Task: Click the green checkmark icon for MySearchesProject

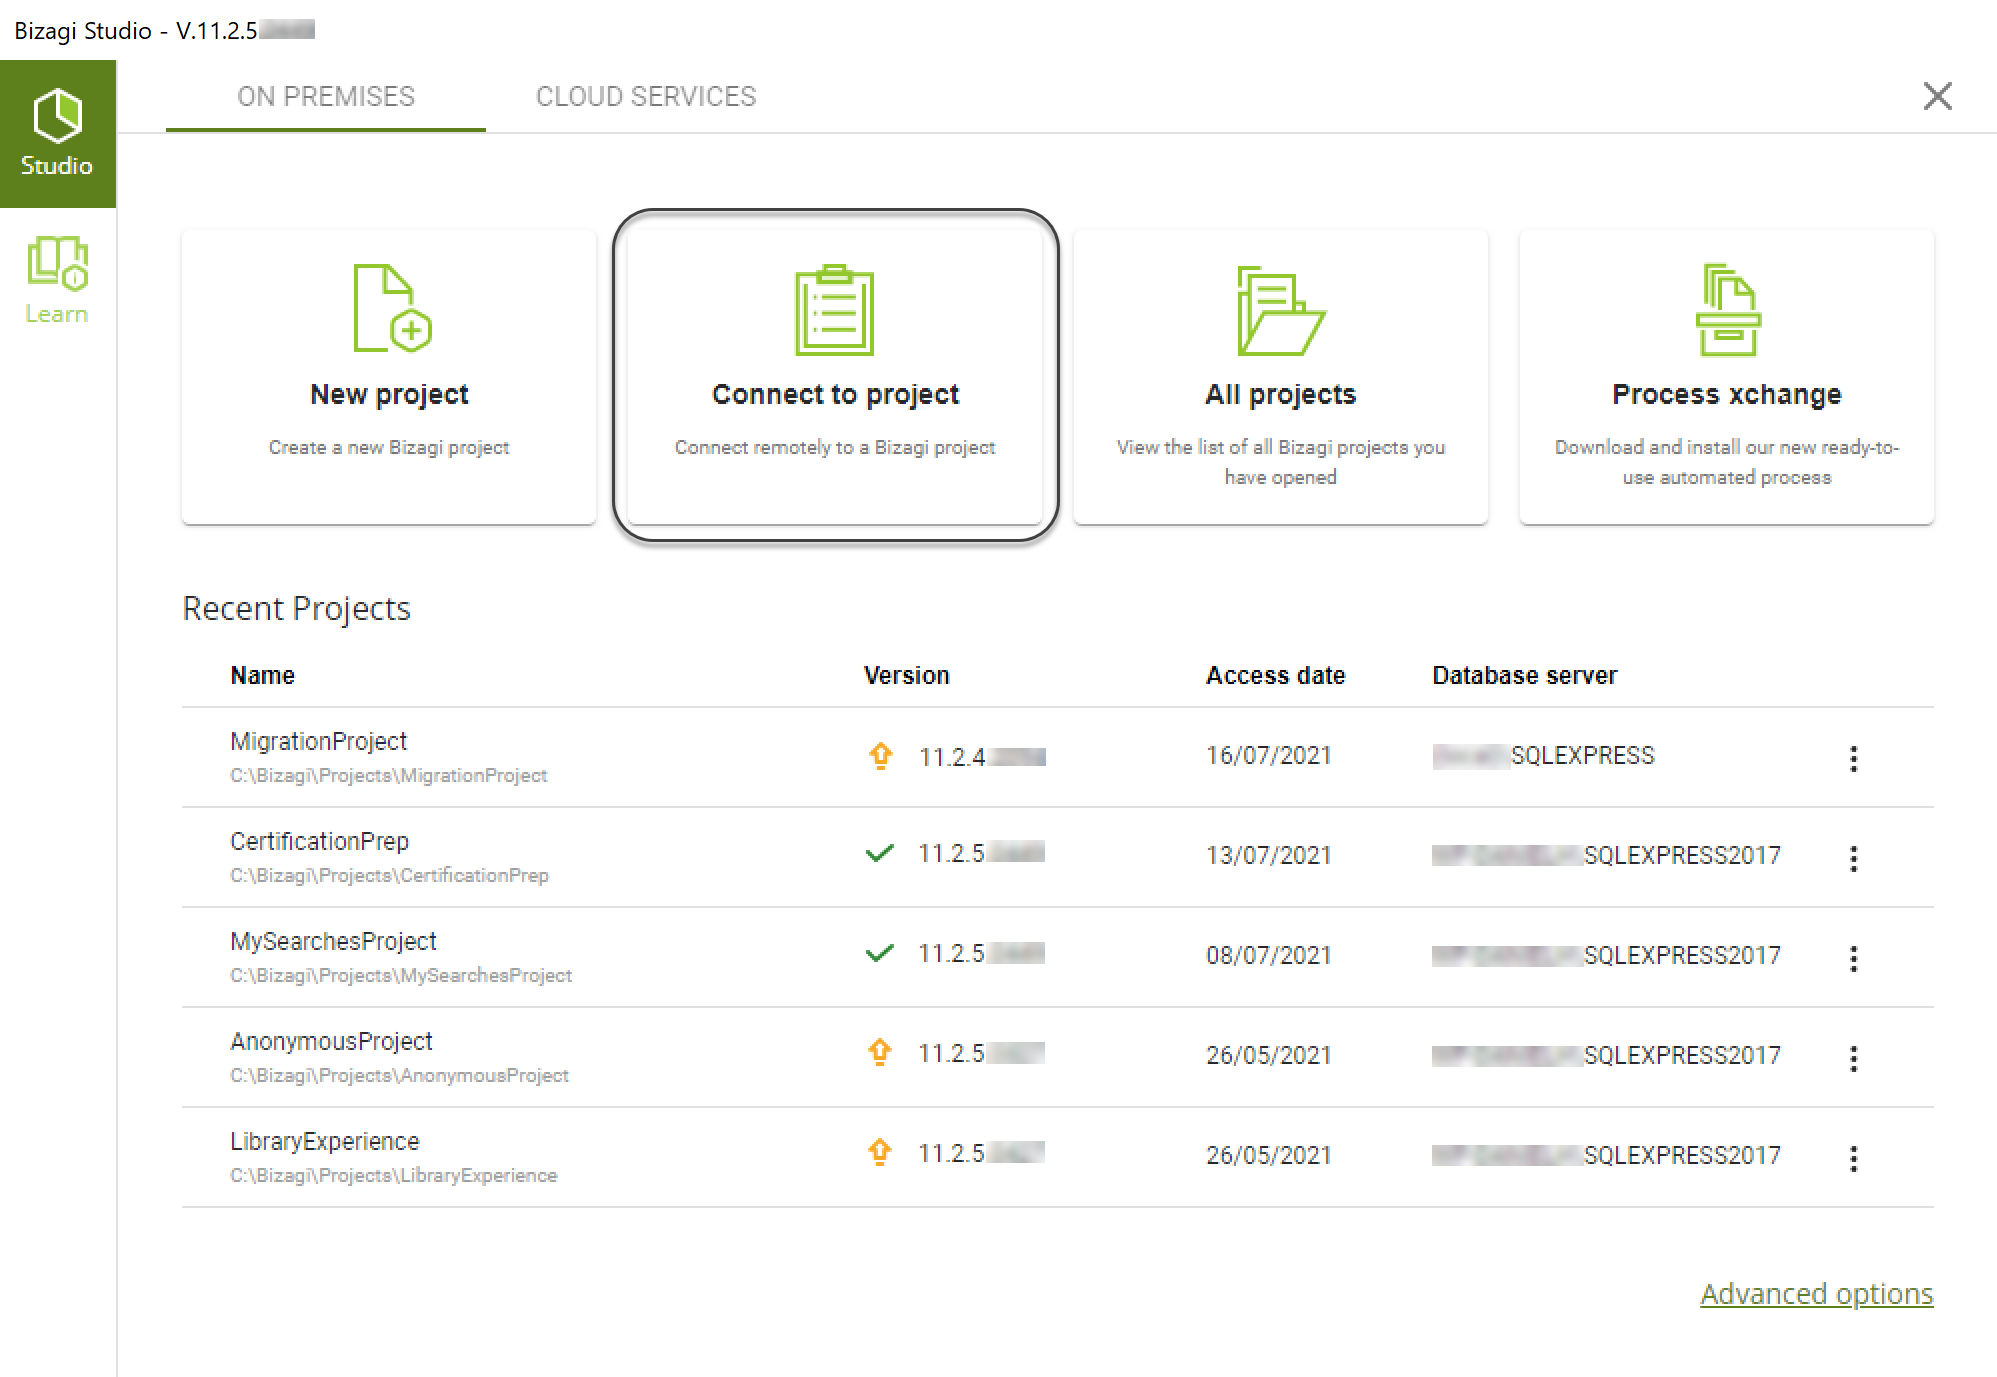Action: (x=879, y=954)
